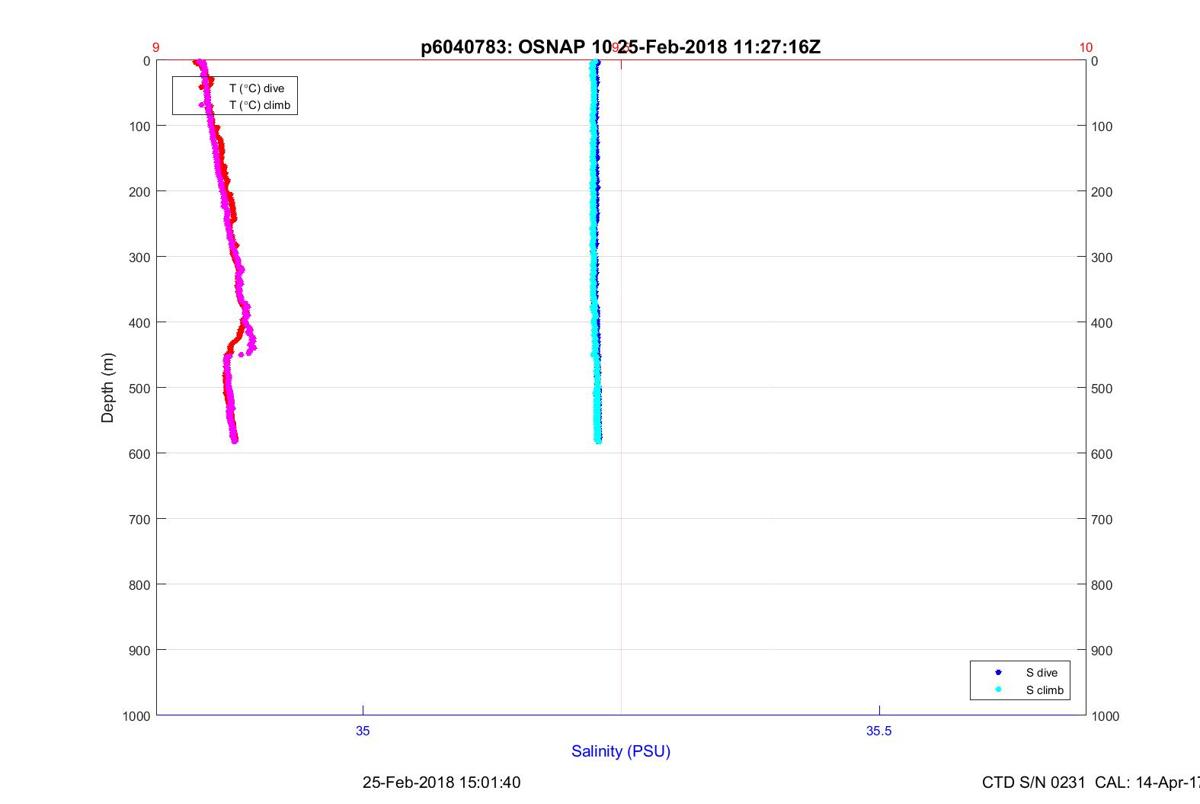Click the 400 tick on left depth axis

[x=140, y=322]
